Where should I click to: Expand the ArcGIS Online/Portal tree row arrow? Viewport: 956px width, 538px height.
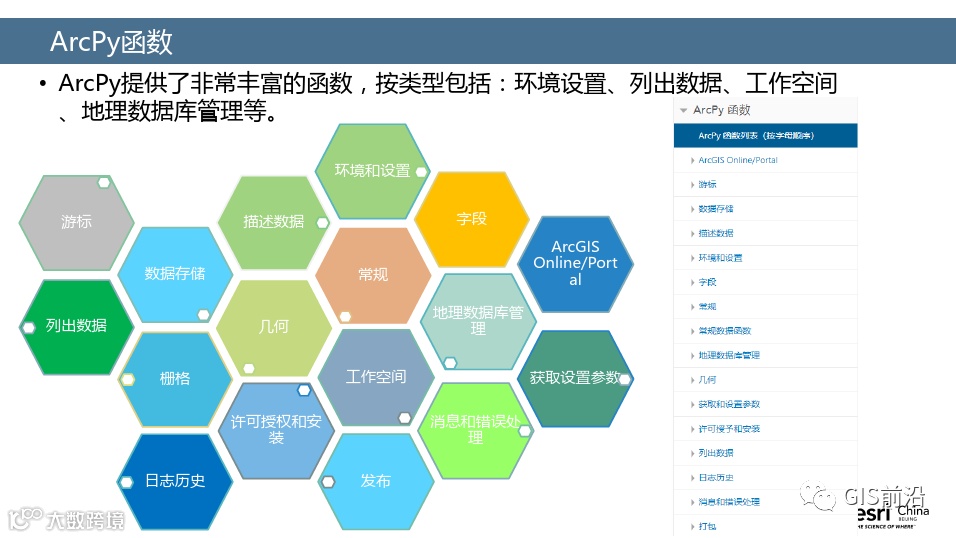click(693, 160)
